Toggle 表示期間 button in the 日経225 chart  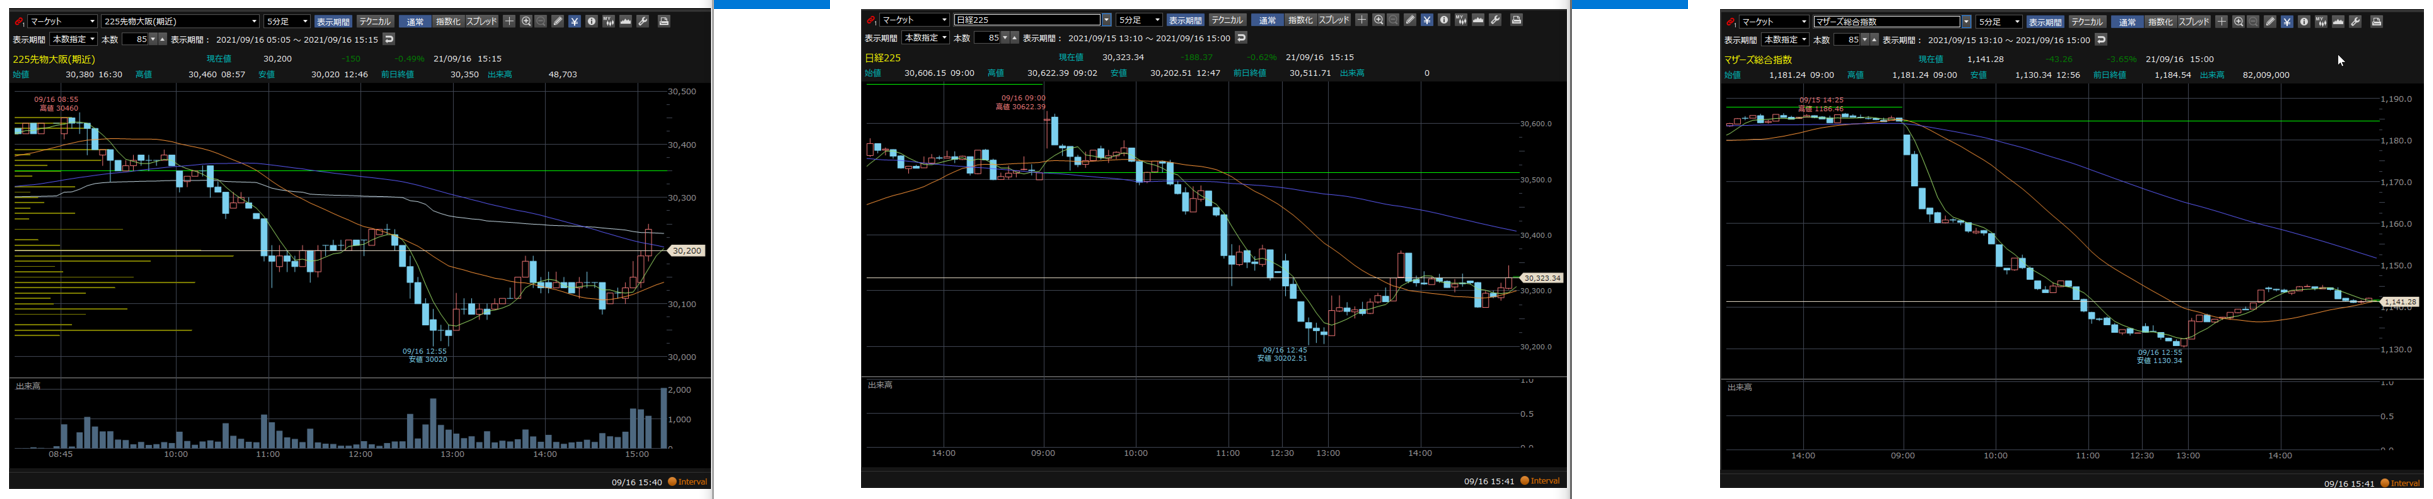[1185, 20]
